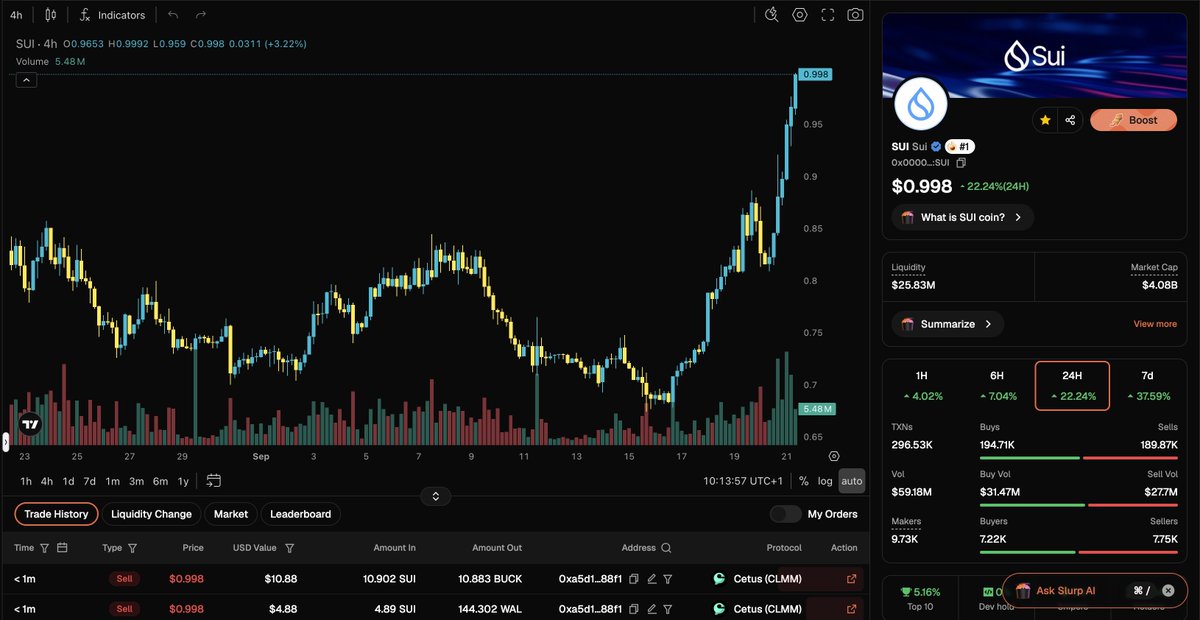Image resolution: width=1200 pixels, height=620 pixels.
Task: Click the #1 trending badge
Action: [x=960, y=146]
